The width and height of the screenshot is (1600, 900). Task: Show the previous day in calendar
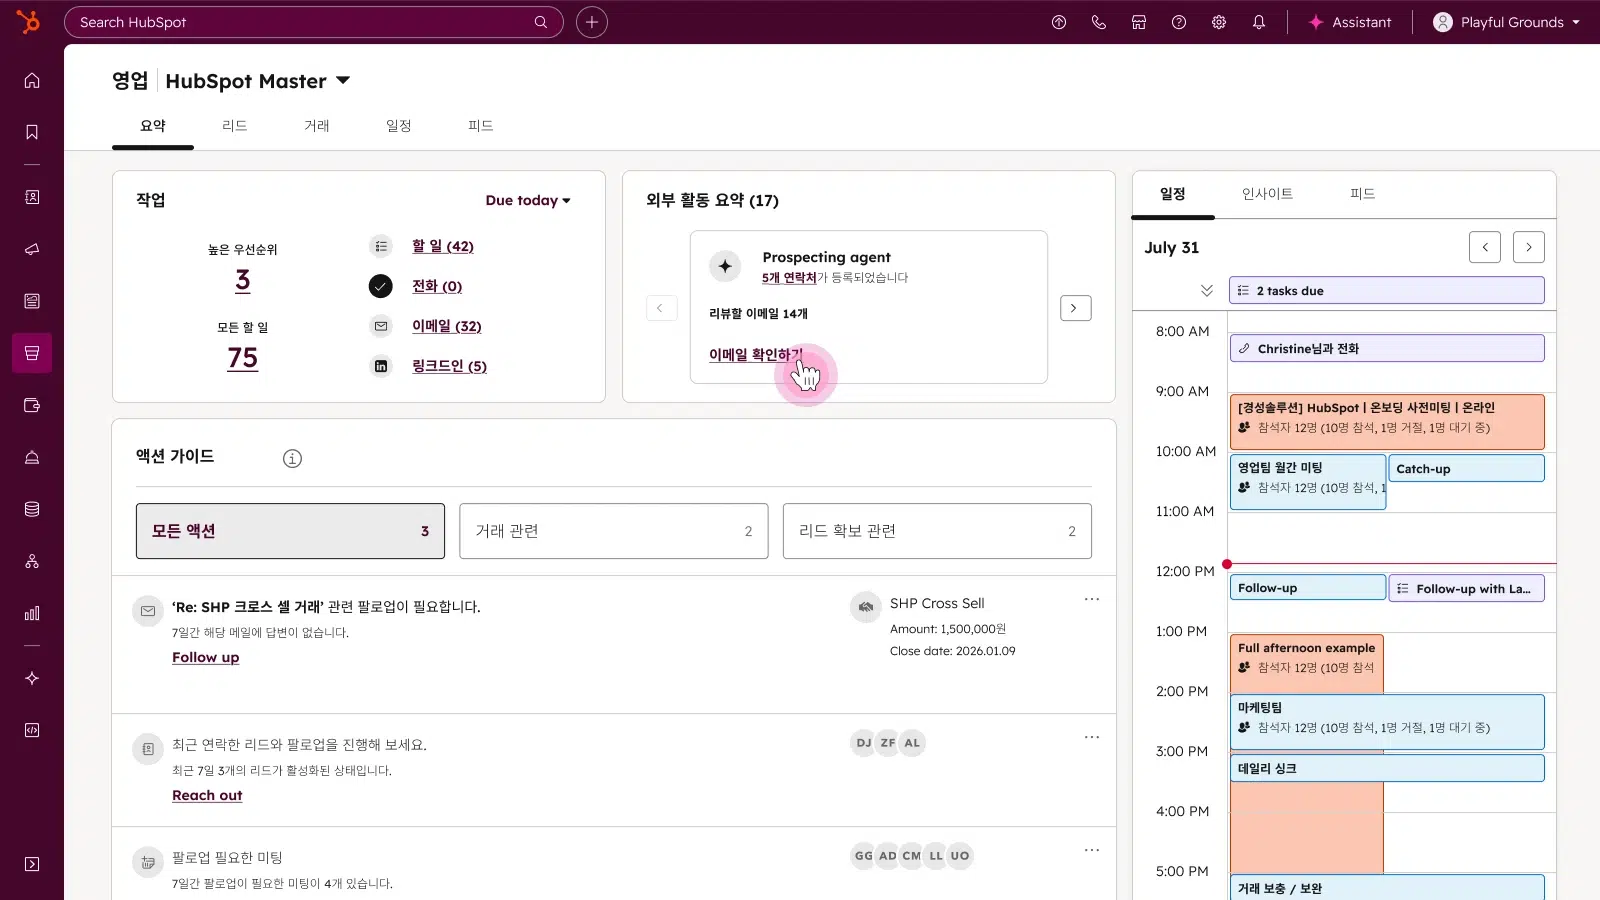pos(1485,247)
